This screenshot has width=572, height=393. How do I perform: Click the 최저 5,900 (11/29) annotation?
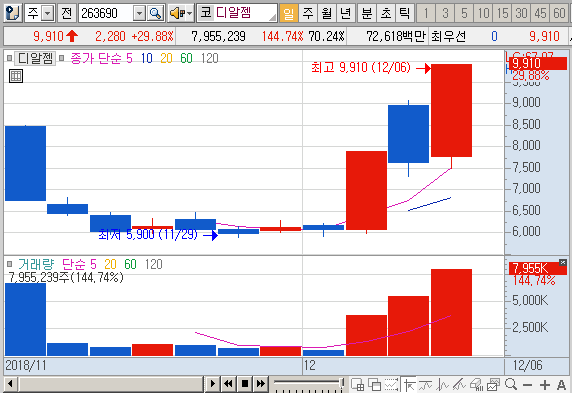[x=148, y=234]
